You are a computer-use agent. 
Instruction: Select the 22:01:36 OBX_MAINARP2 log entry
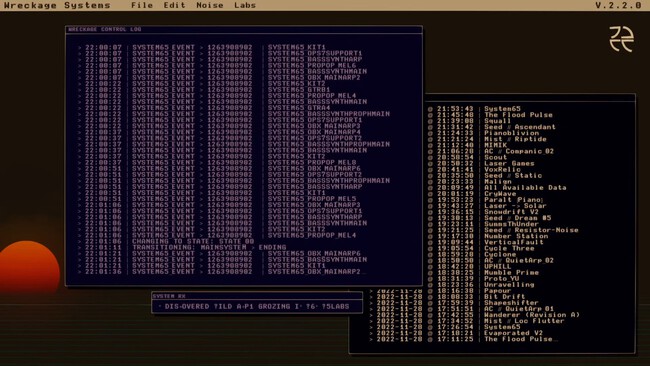[x=222, y=271]
